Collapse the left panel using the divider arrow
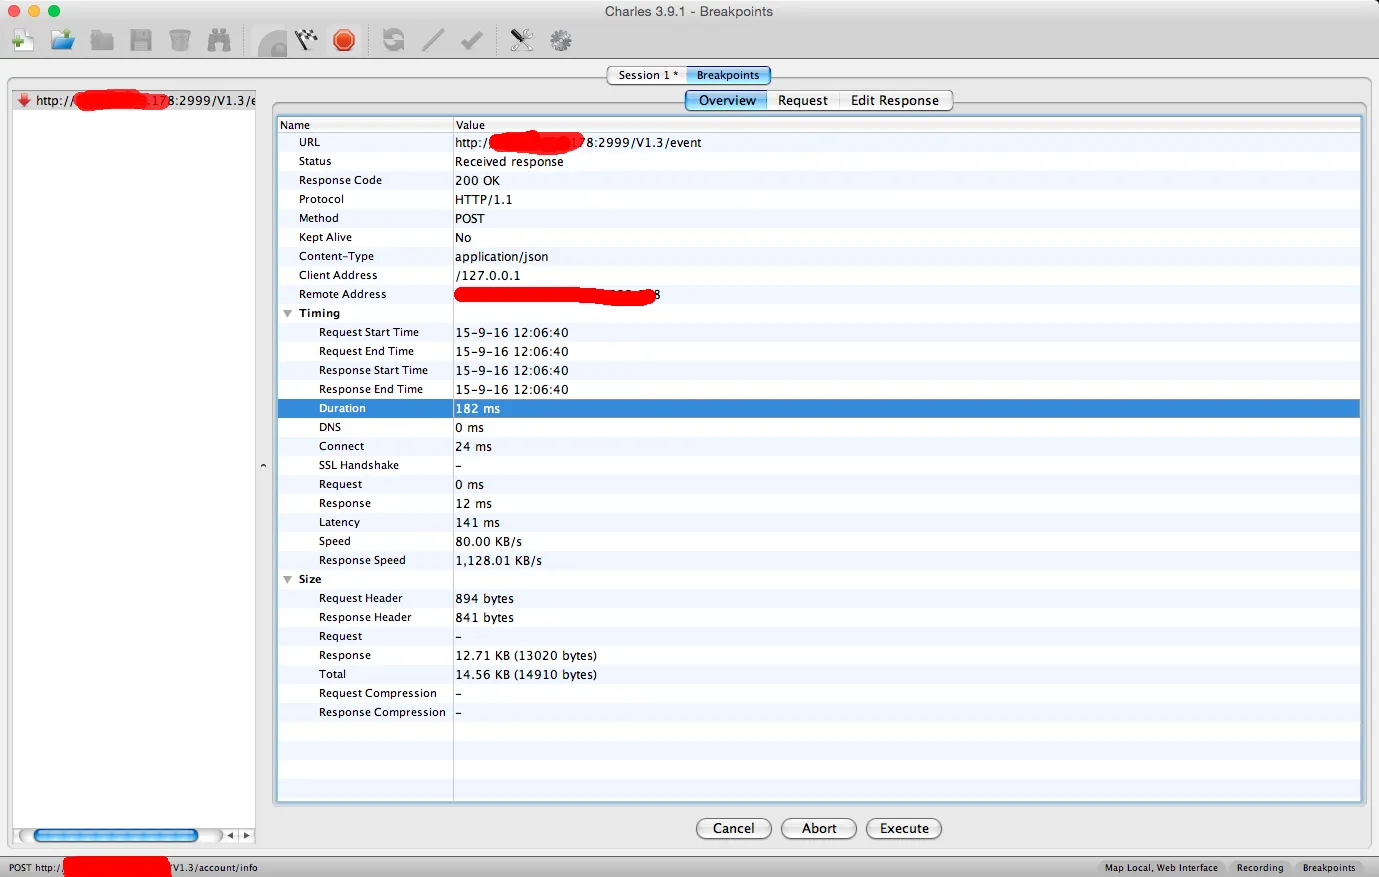 [263, 466]
